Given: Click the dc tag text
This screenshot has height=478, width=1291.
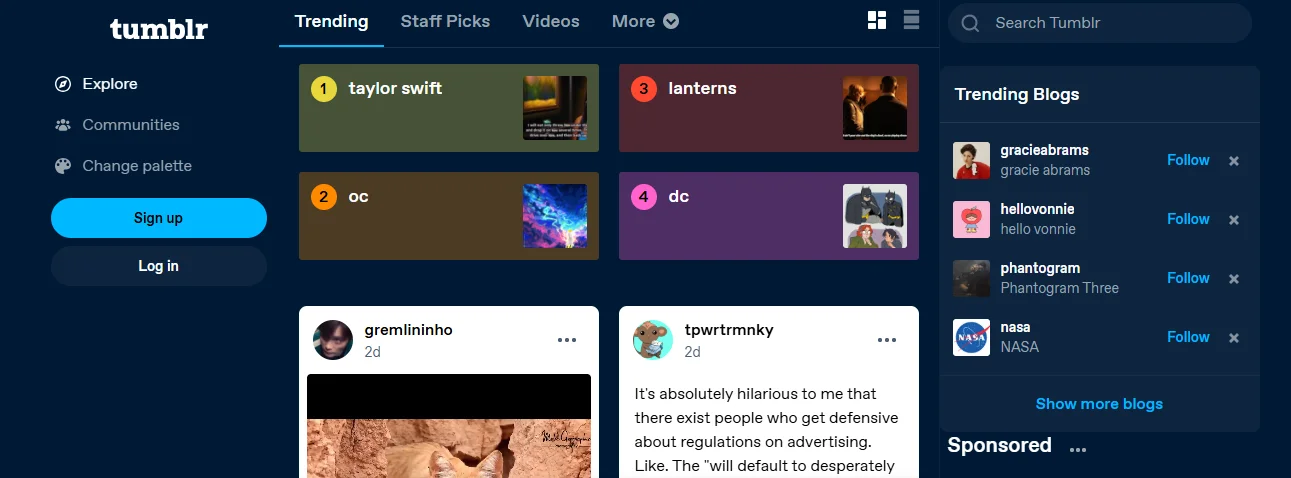Looking at the screenshot, I should pyautogui.click(x=678, y=196).
